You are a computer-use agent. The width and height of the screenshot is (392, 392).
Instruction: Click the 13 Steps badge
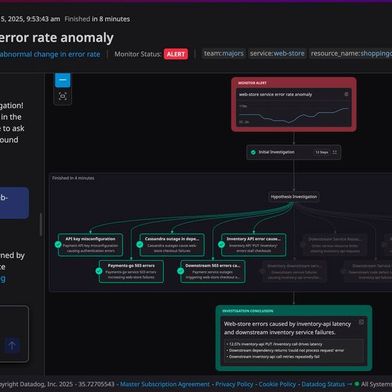(x=322, y=152)
